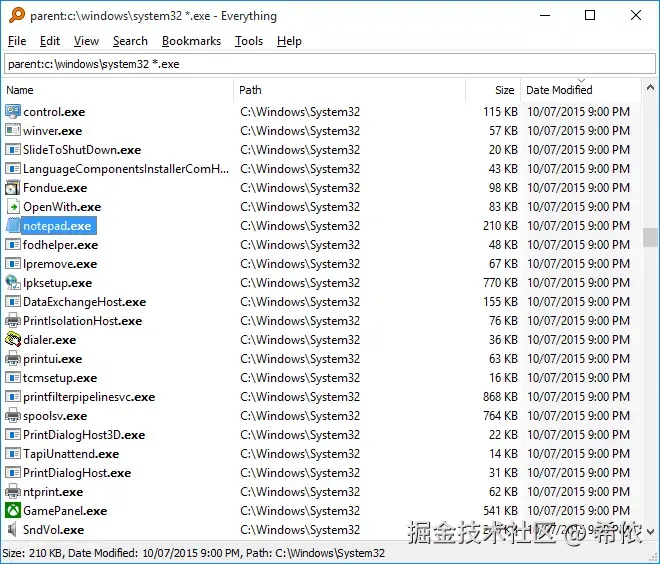Viewport: 660px width, 564px height.
Task: Click the dialer.exe phone icon
Action: click(13, 340)
